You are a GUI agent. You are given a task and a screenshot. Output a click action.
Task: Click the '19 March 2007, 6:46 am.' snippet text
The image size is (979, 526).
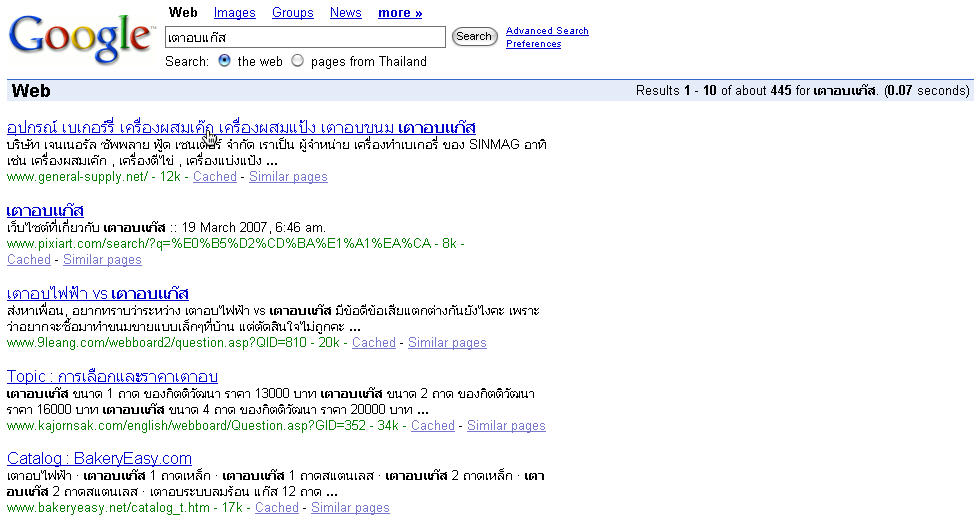253,227
